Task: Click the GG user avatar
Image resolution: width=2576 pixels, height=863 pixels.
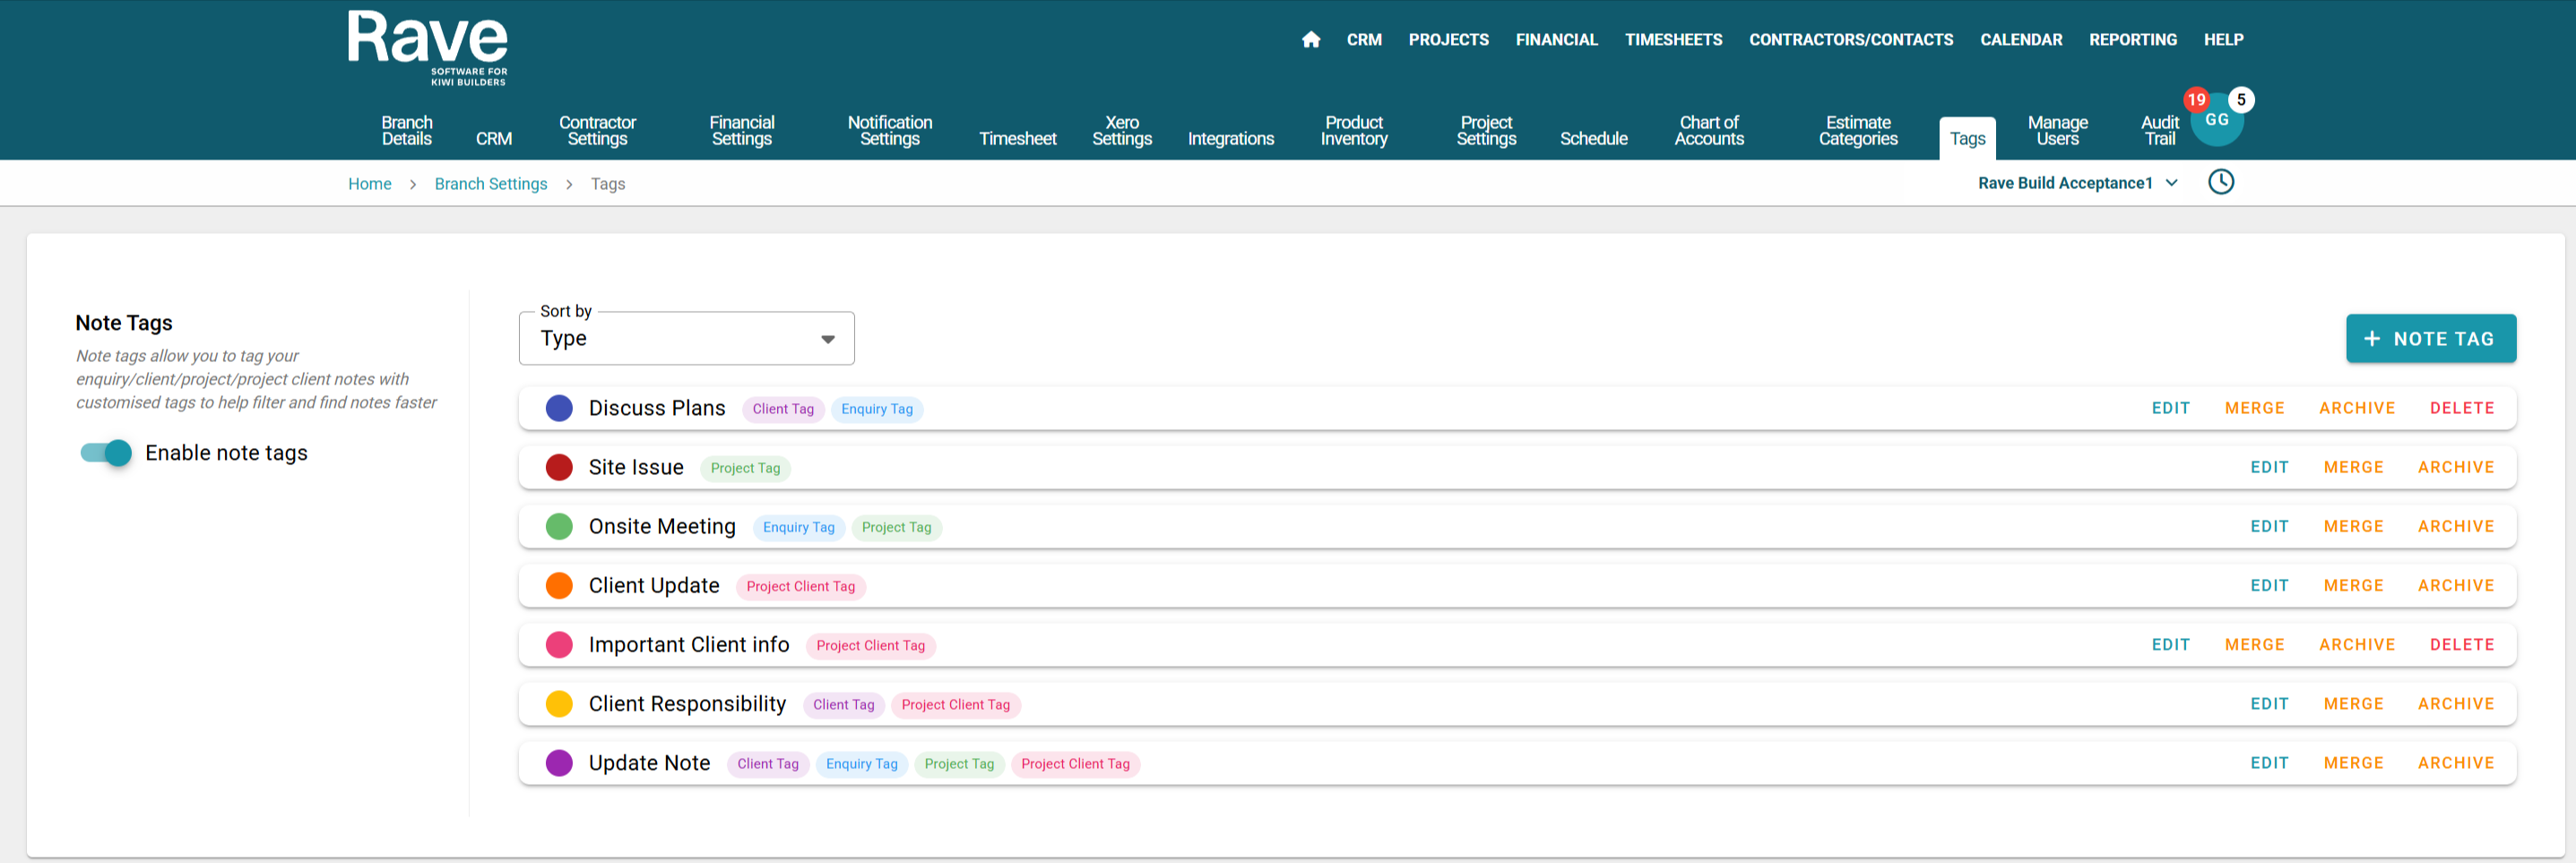Action: click(2217, 122)
